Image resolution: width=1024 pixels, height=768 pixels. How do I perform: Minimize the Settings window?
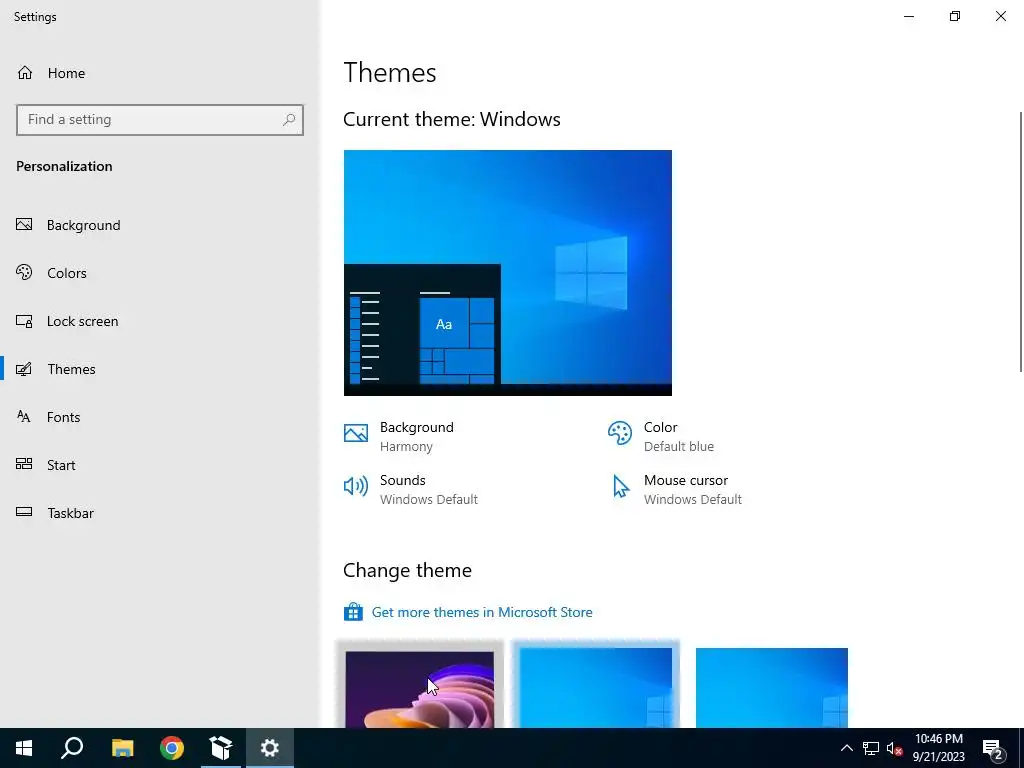click(909, 16)
